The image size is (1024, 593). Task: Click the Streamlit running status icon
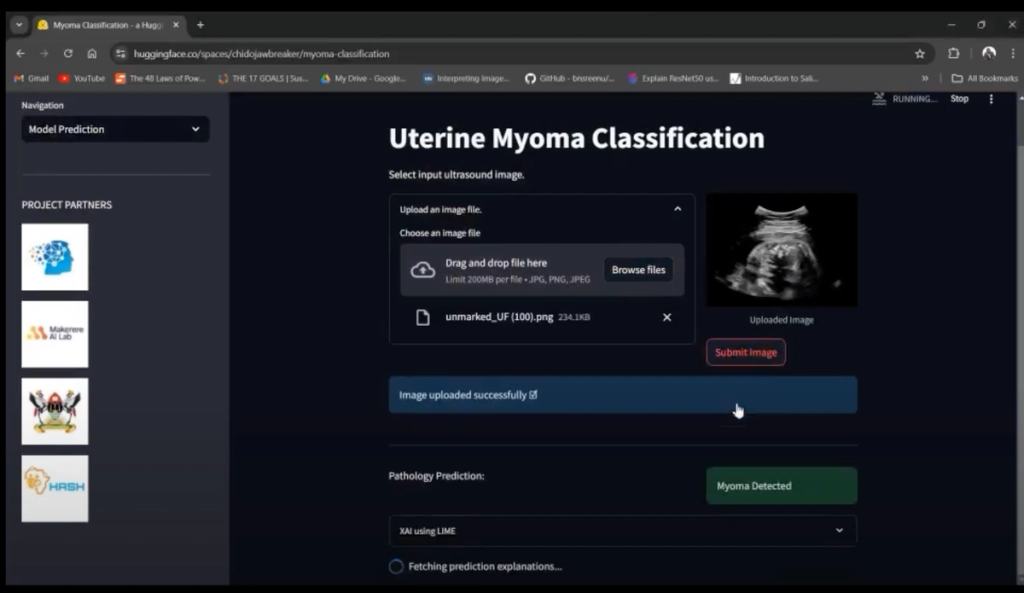click(x=877, y=99)
